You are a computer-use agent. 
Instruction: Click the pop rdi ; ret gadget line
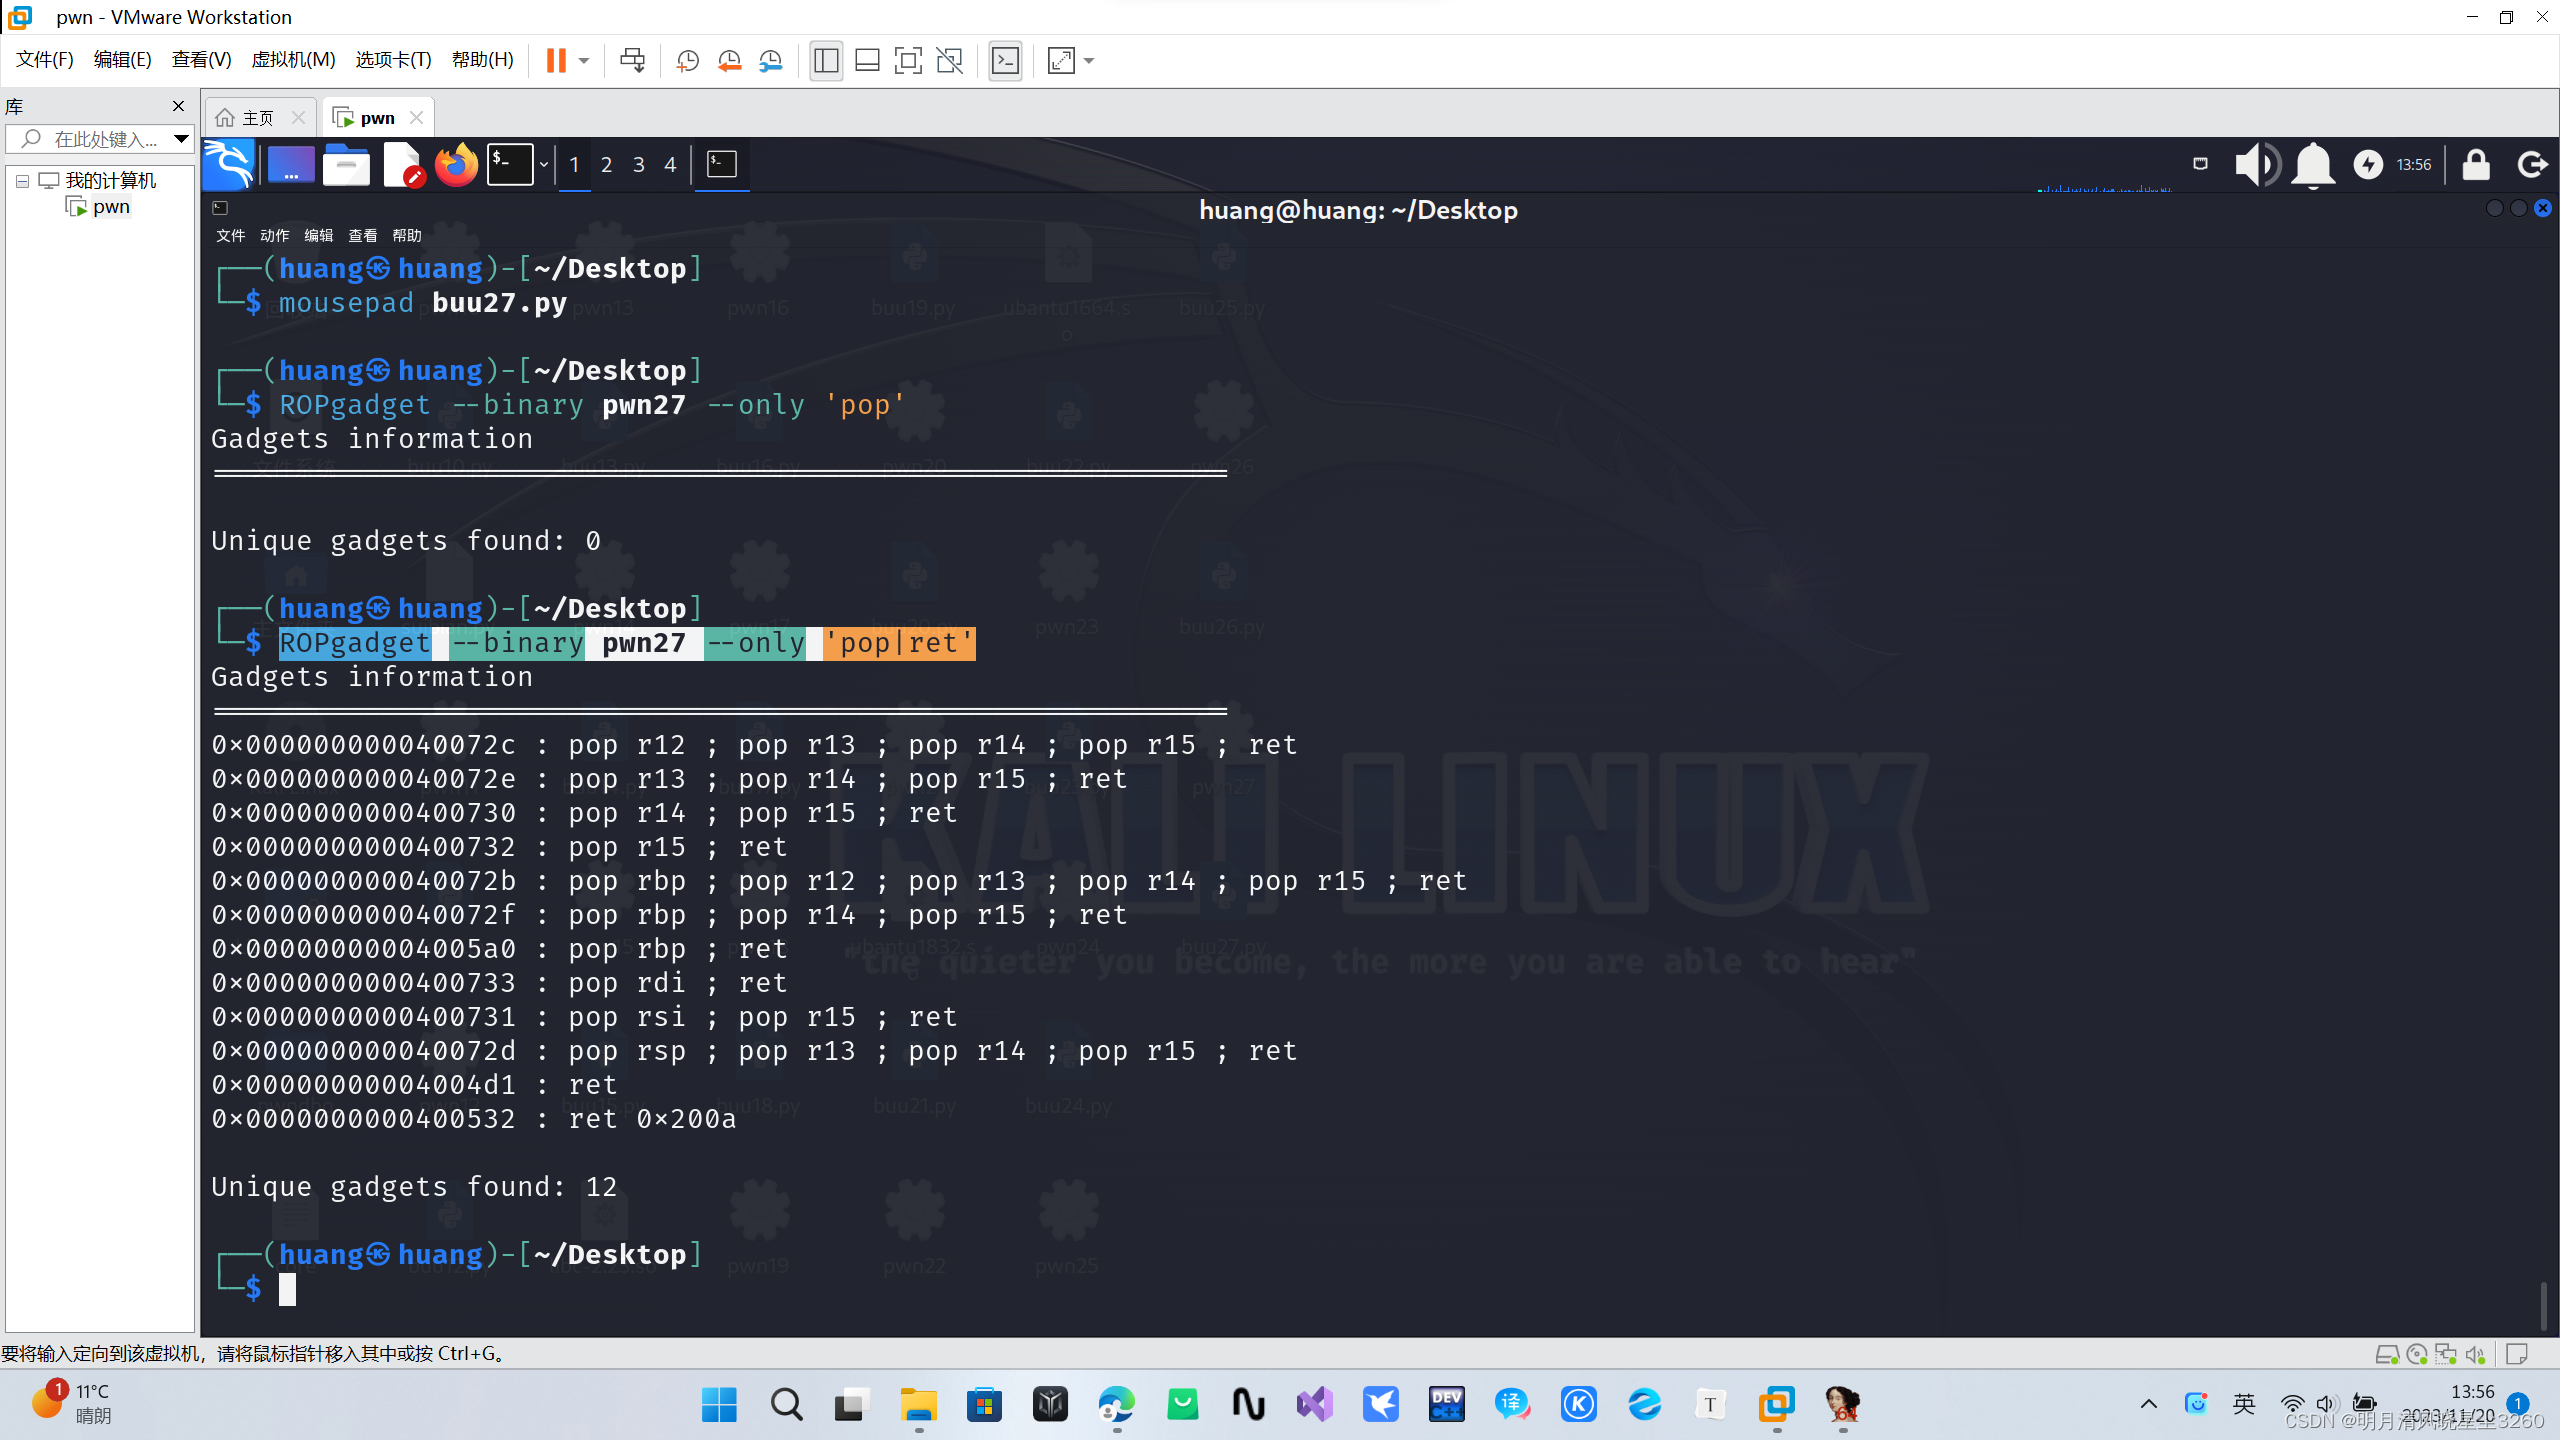tap(499, 983)
